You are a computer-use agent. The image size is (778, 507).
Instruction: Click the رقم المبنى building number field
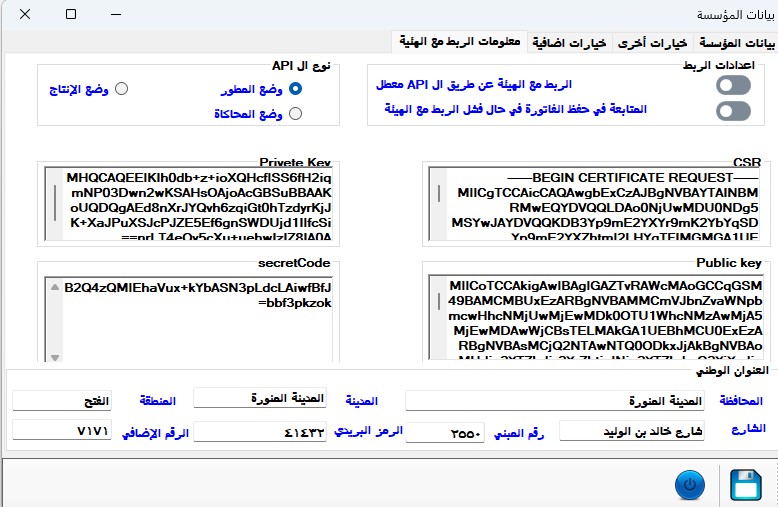pos(445,433)
